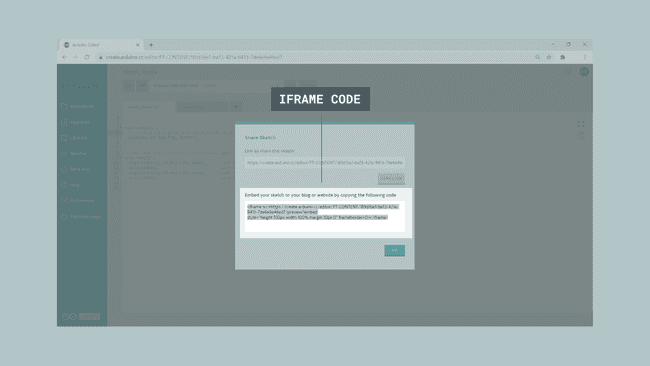The height and width of the screenshot is (366, 650).
Task: Click the 'Embed your sketch' instruction text
Action: tap(320, 195)
